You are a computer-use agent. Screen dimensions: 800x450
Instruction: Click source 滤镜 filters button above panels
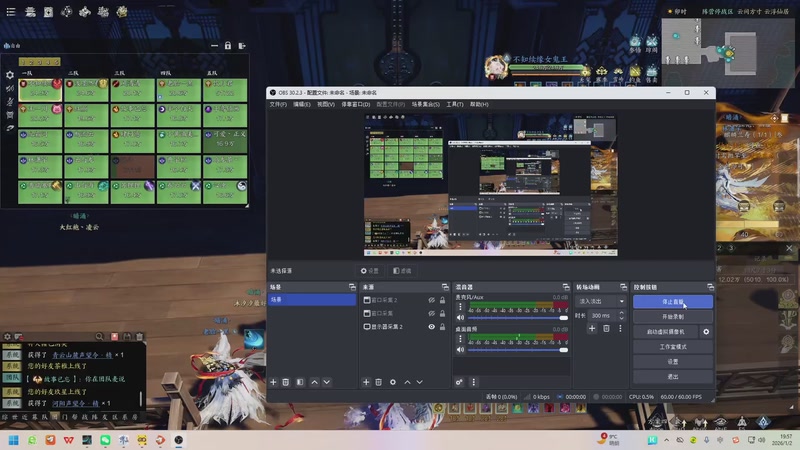pyautogui.click(x=402, y=271)
